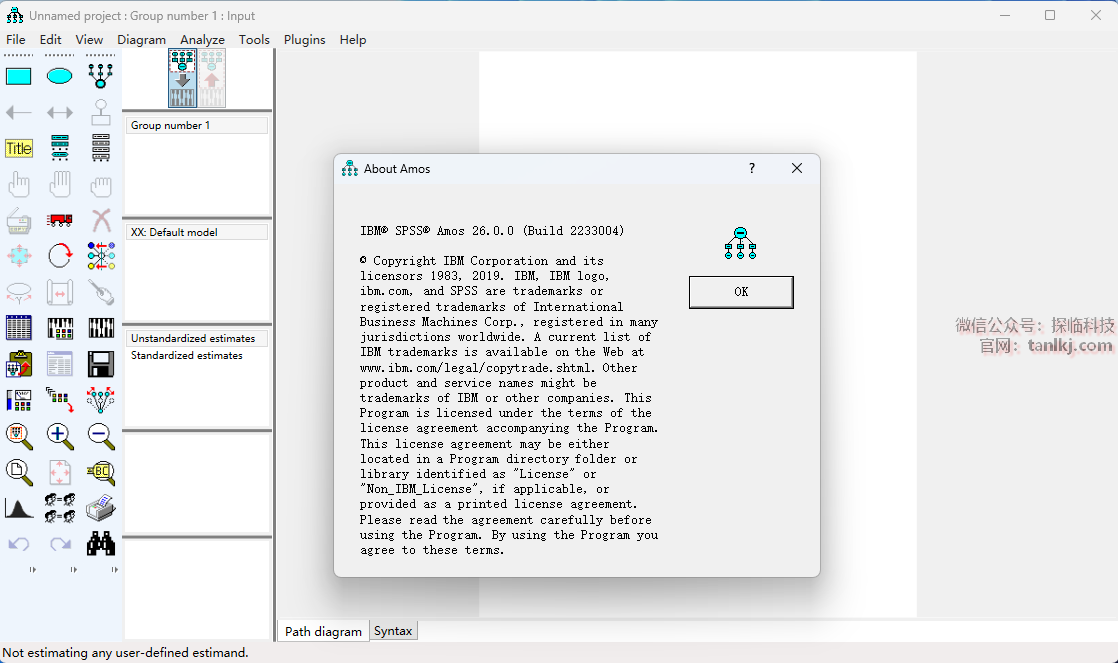Select Group number 1 in groups panel
This screenshot has height=663, width=1118.
pyautogui.click(x=171, y=125)
